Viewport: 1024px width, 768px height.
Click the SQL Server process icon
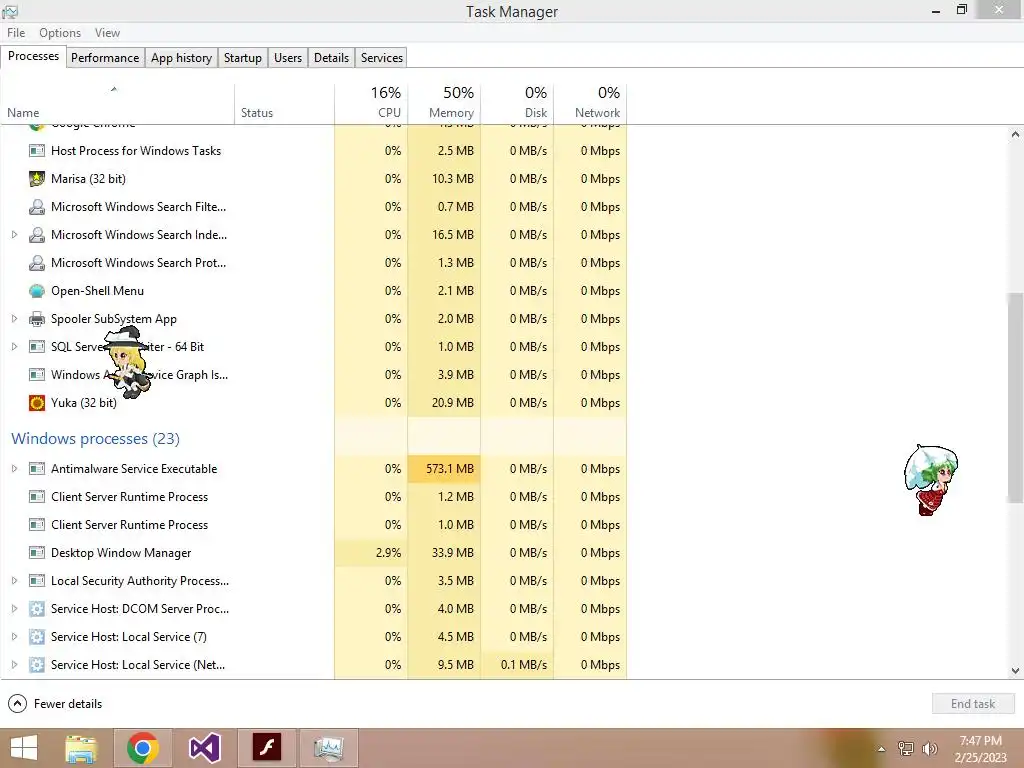(37, 347)
